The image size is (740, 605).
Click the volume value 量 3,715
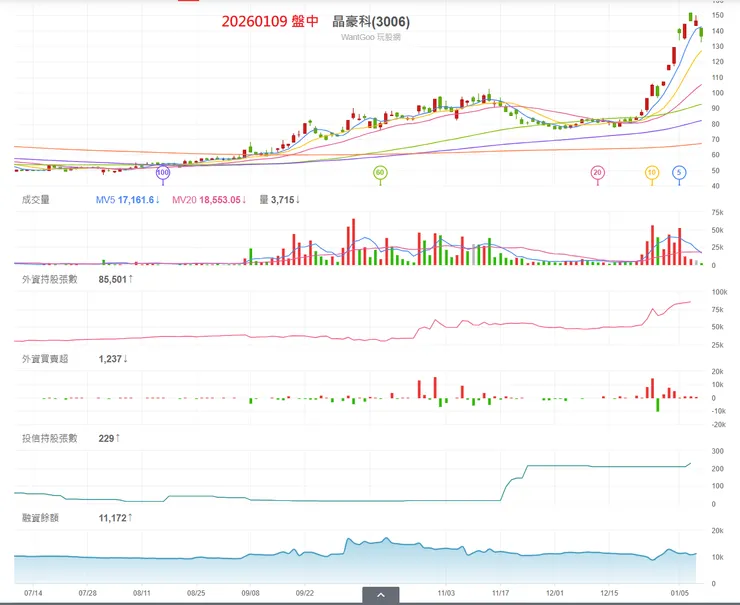tap(279, 200)
